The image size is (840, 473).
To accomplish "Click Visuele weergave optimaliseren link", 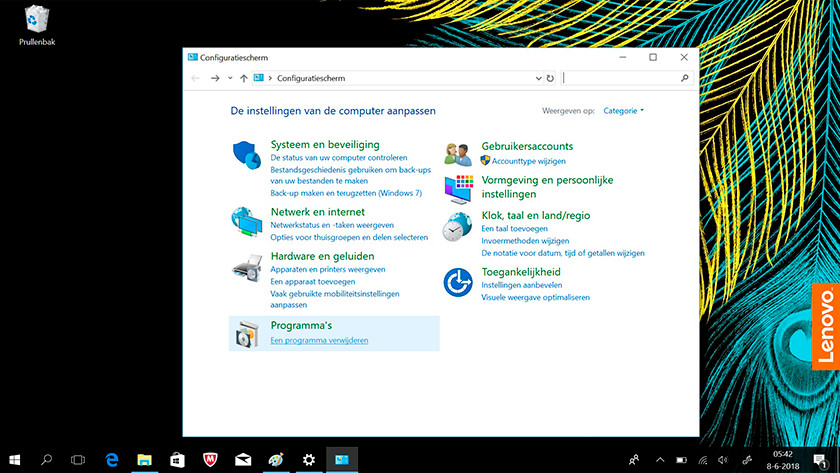I will click(x=535, y=297).
